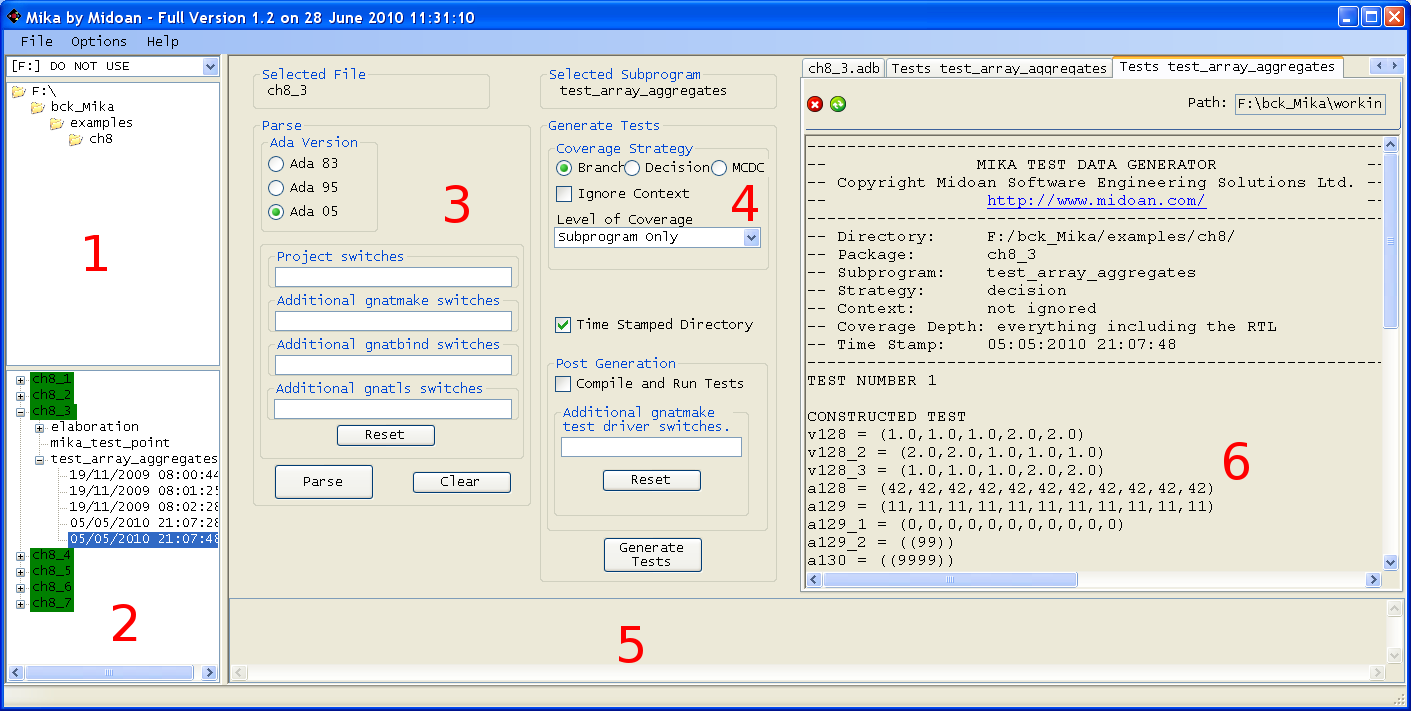Enable the Ignore Context checkbox
Image resolution: width=1411 pixels, height=711 pixels.
pos(564,194)
